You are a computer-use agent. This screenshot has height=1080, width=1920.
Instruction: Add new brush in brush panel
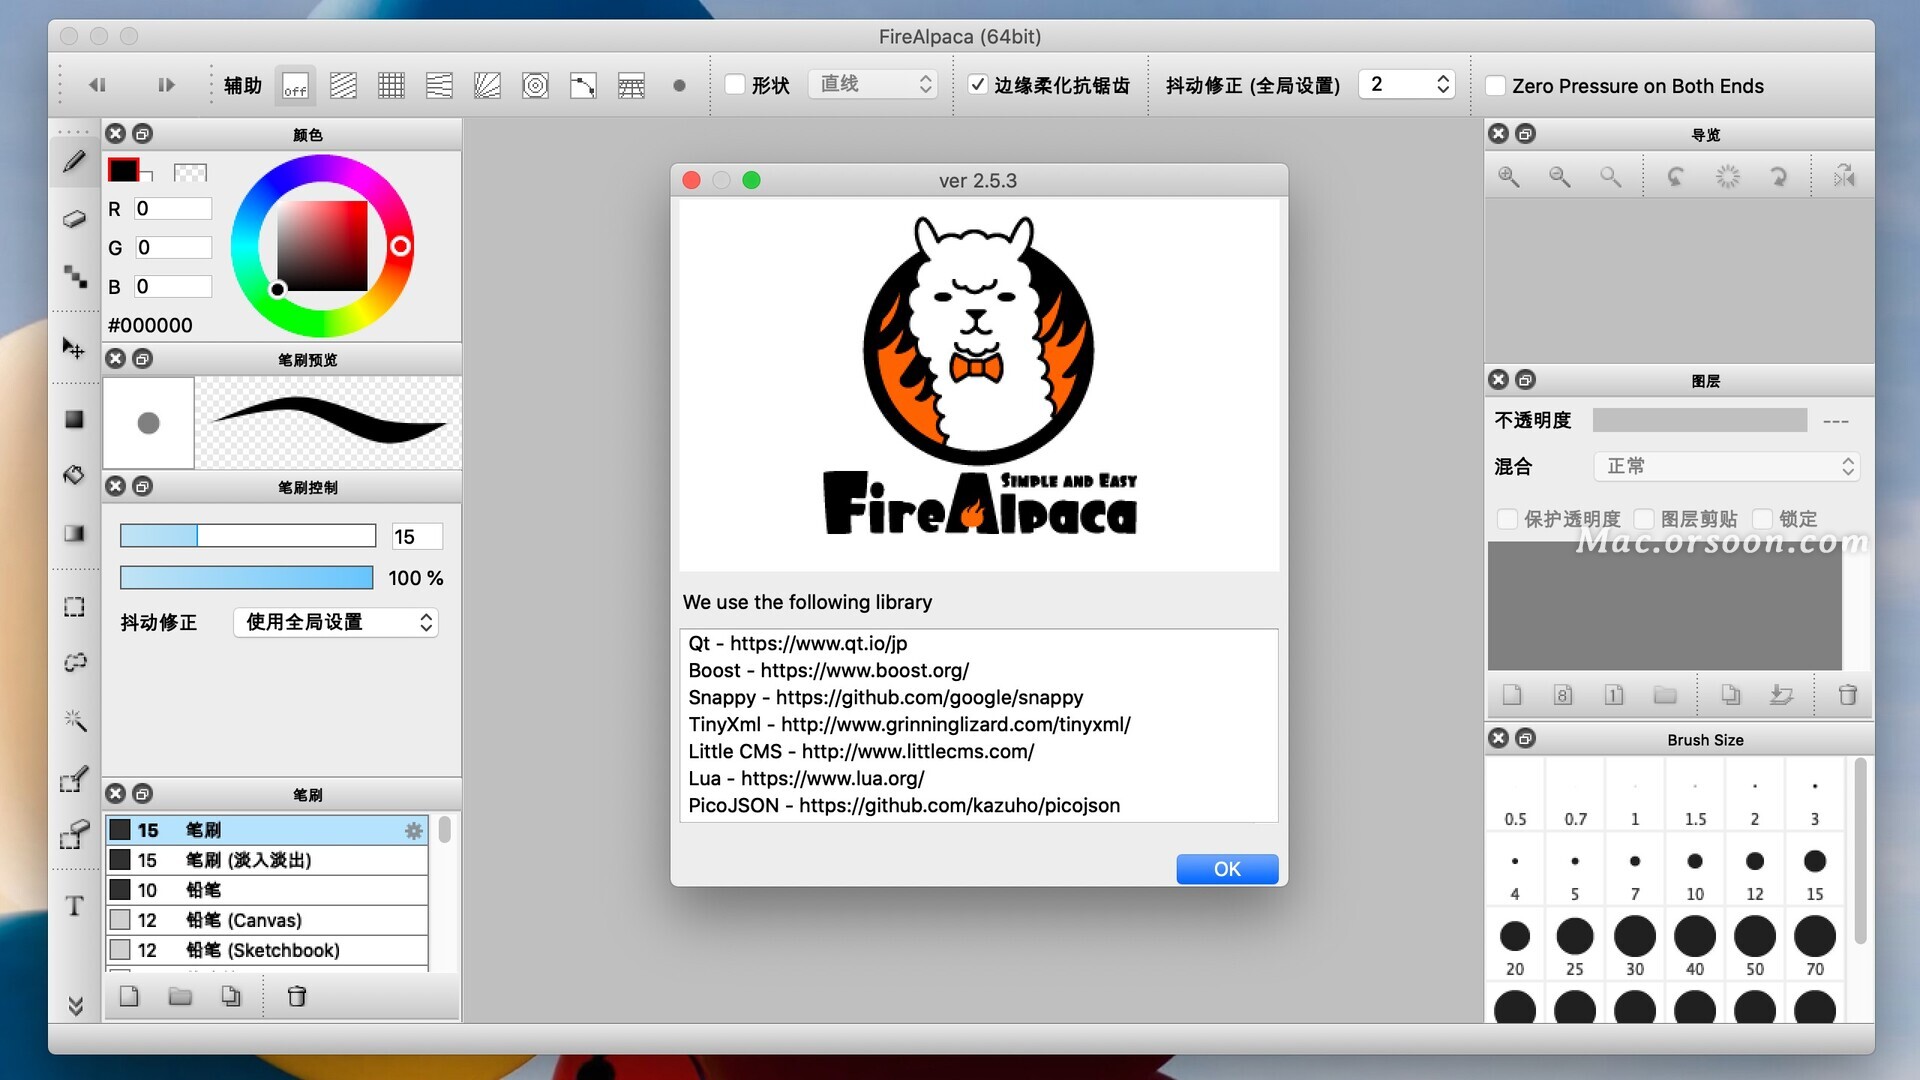[x=129, y=996]
